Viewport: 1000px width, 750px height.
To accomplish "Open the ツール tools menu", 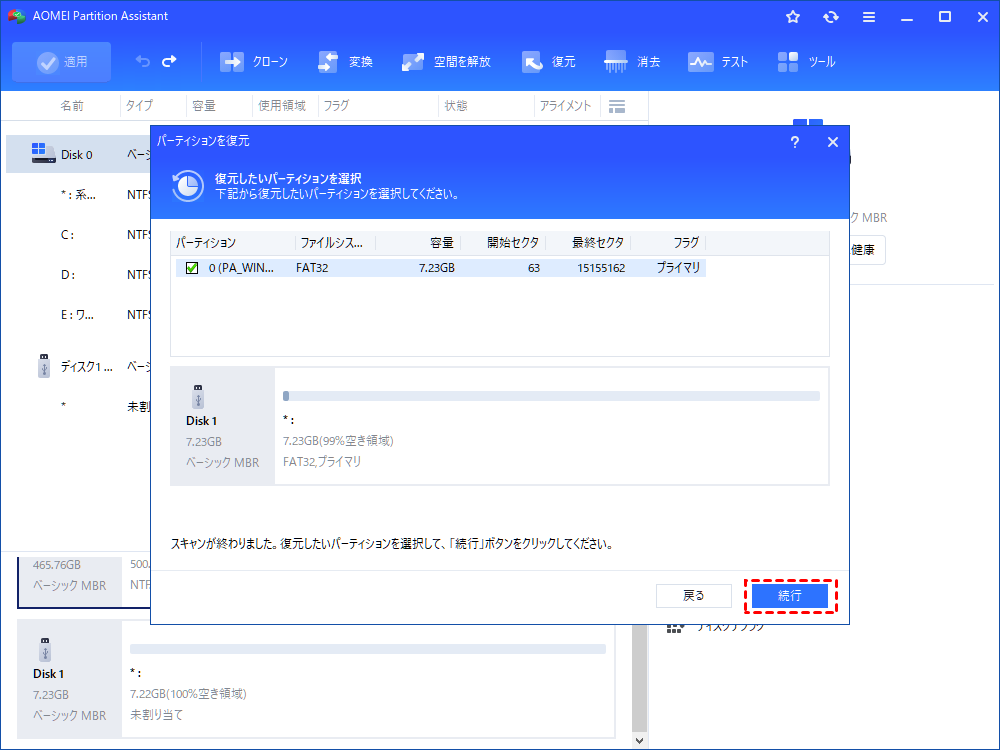I will pos(806,62).
